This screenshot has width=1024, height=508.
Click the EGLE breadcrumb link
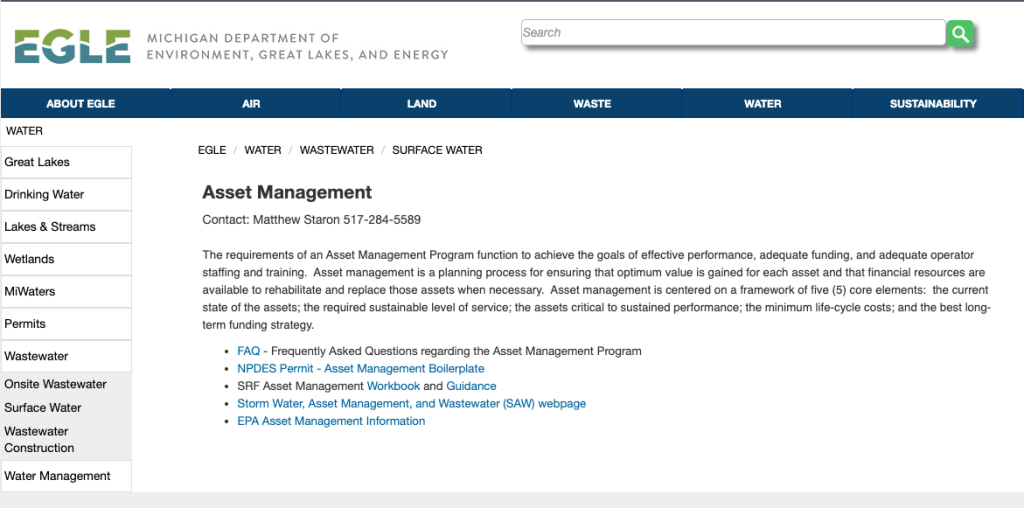[212, 150]
